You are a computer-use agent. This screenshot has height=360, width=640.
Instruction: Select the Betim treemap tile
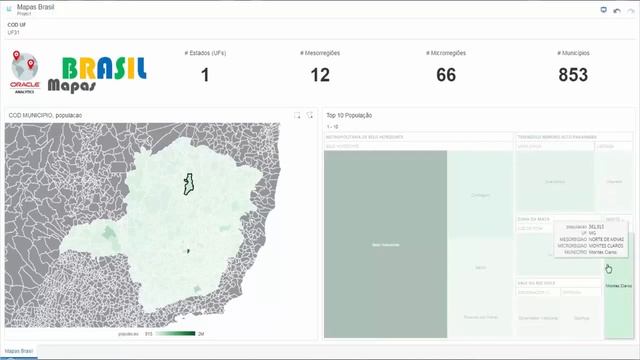pyautogui.click(x=480, y=268)
